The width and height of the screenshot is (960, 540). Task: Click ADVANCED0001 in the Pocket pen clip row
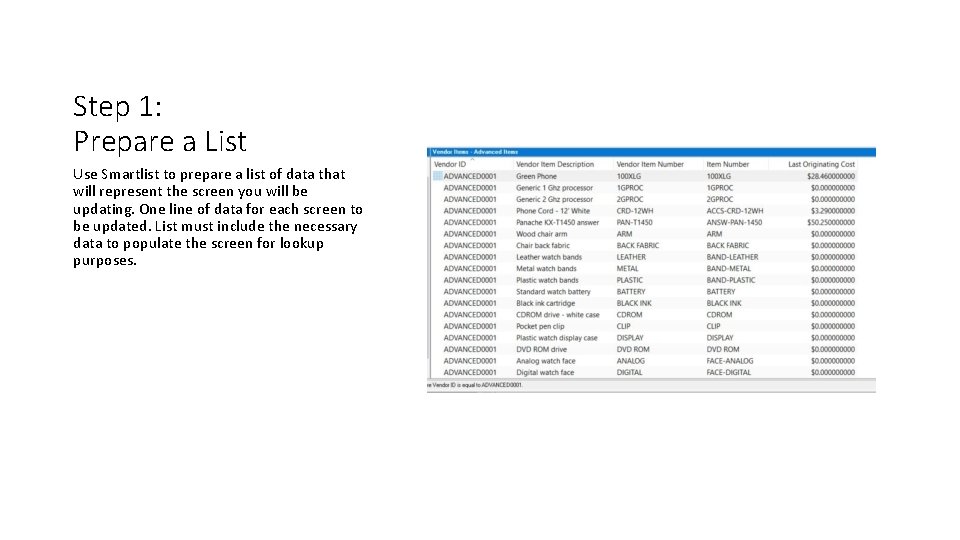click(470, 327)
